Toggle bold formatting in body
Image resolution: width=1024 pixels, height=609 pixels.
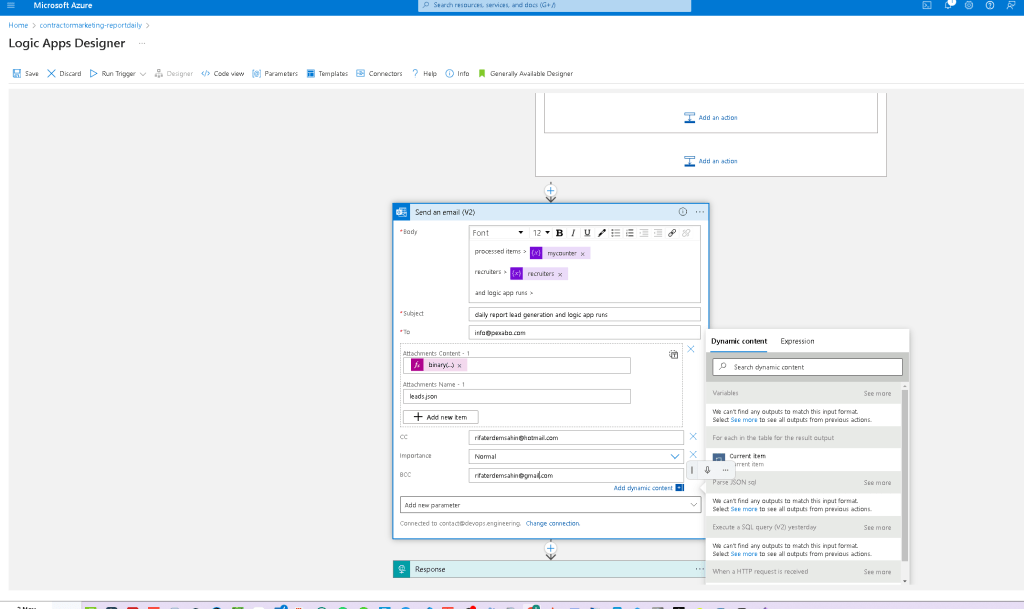pos(559,233)
